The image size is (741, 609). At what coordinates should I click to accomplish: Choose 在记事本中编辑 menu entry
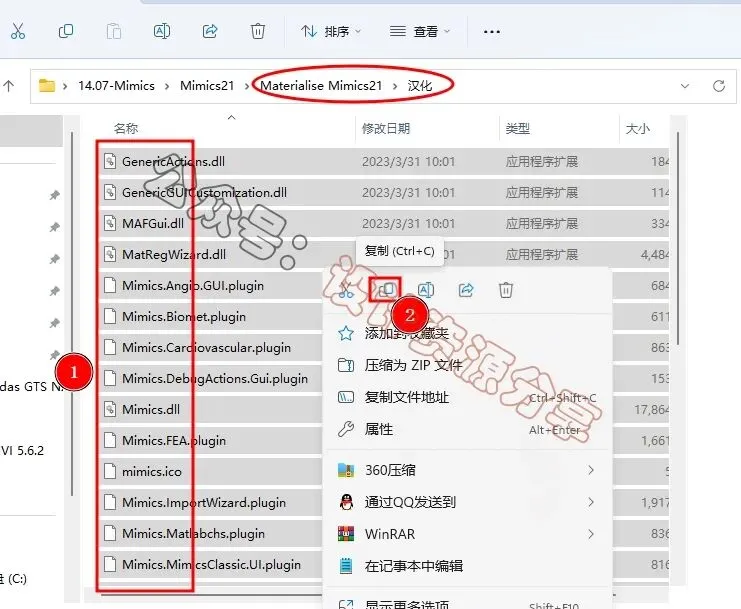click(x=467, y=566)
